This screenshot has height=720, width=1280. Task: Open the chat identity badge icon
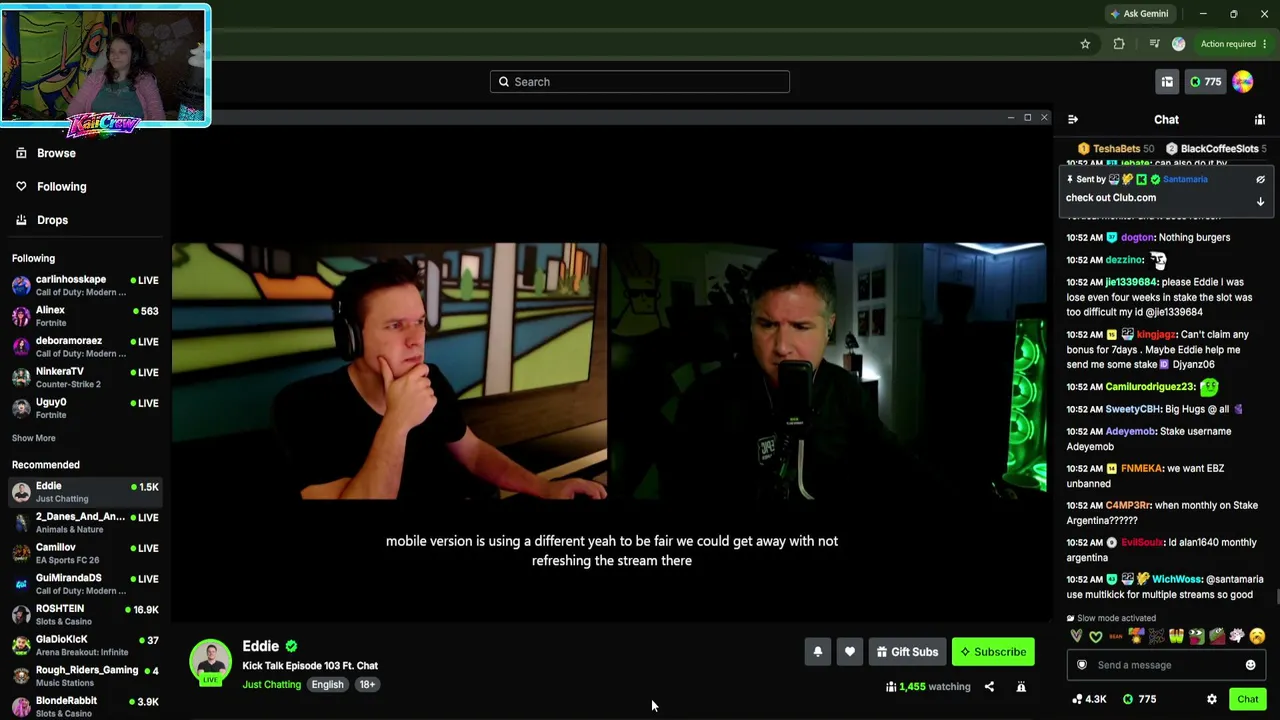point(1081,665)
